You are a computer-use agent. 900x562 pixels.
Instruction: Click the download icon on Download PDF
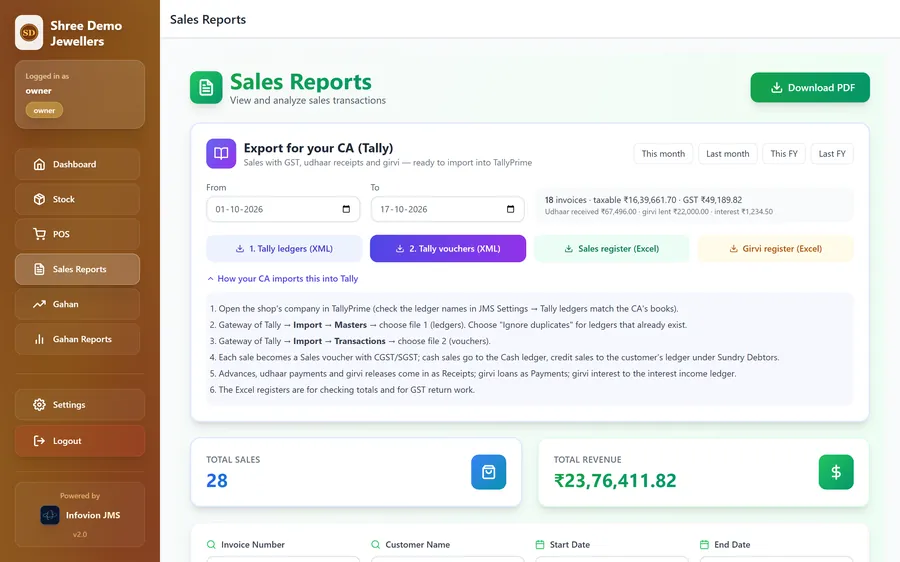coord(776,87)
